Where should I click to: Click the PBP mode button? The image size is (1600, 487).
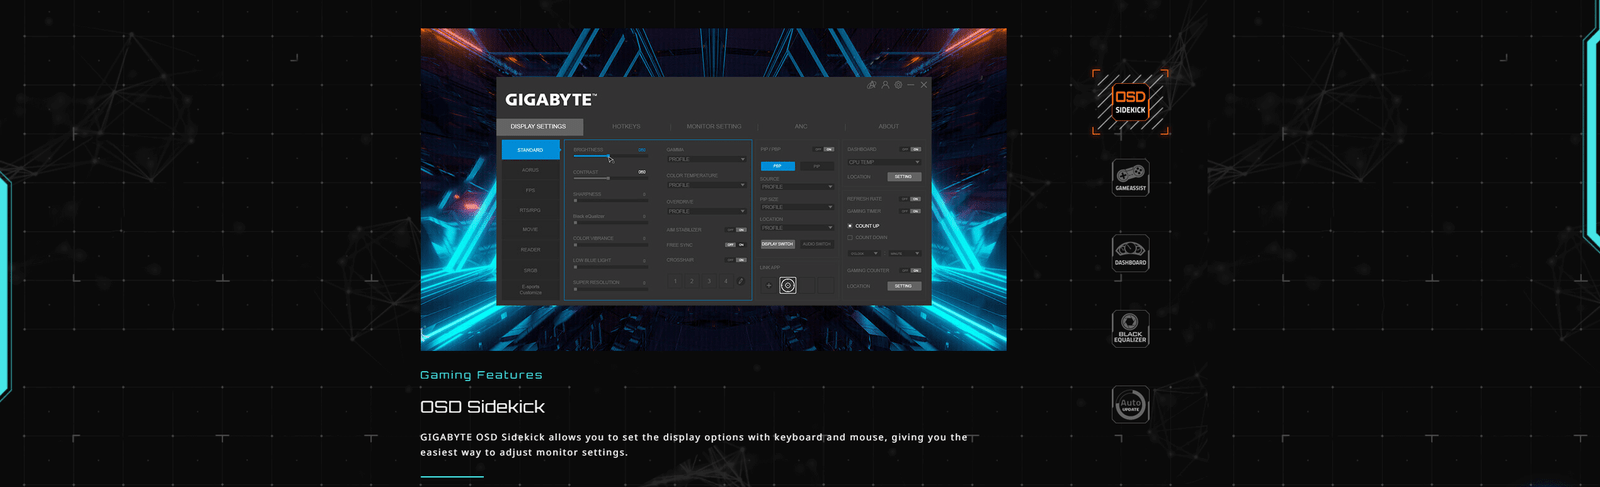click(x=778, y=166)
